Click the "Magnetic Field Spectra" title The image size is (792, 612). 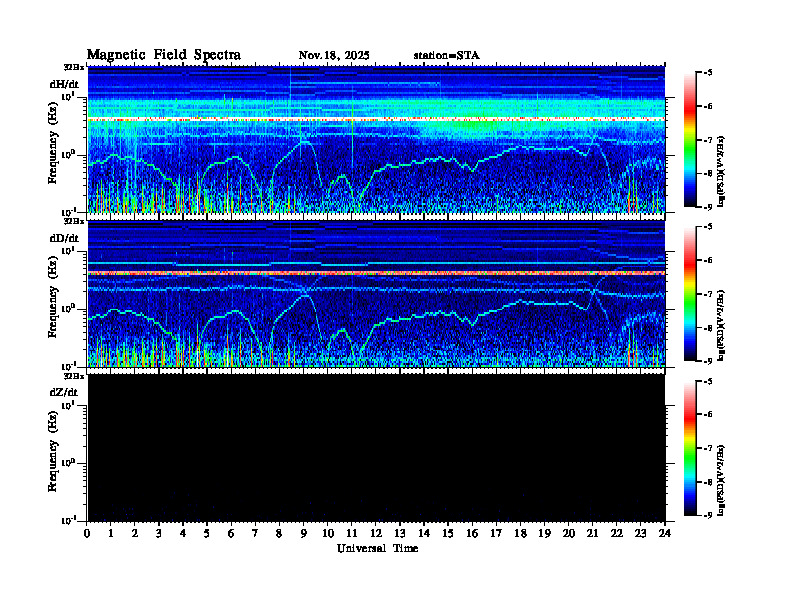pos(164,55)
